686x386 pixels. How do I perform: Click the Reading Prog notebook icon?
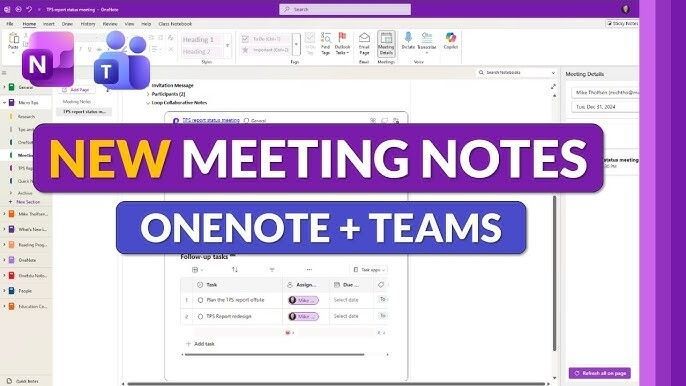(x=12, y=245)
